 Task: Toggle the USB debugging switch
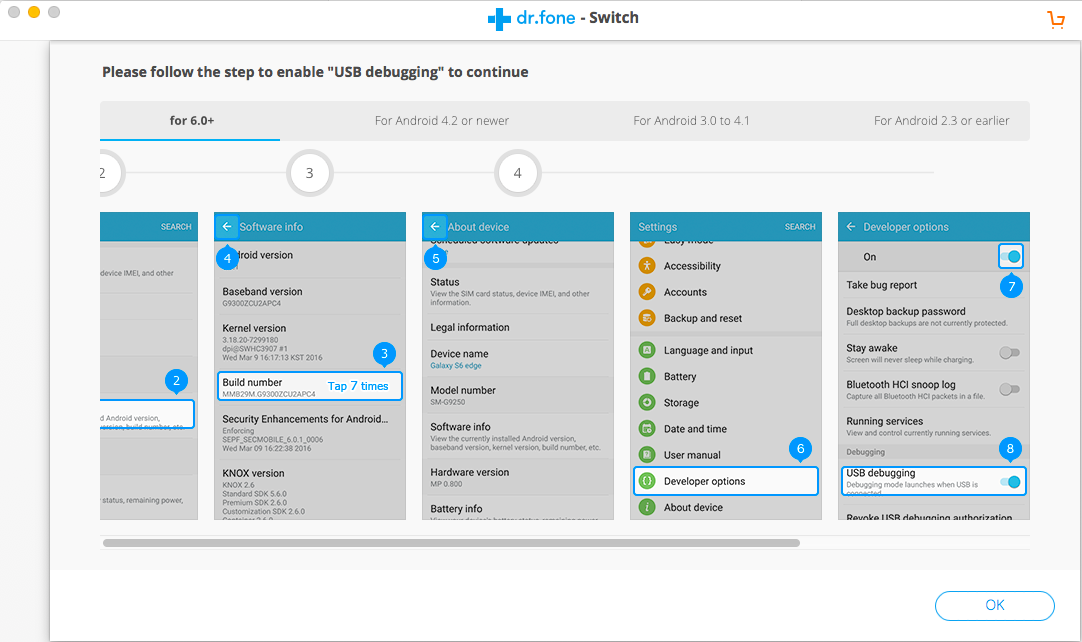(1010, 482)
